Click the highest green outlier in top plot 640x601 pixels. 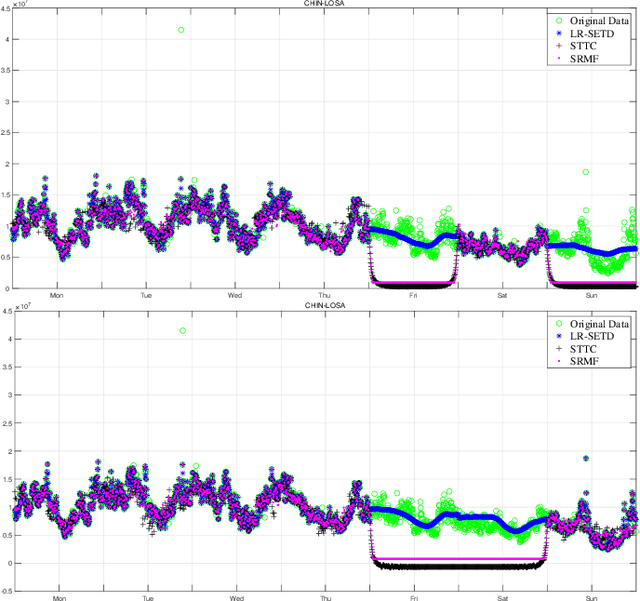coord(181,30)
